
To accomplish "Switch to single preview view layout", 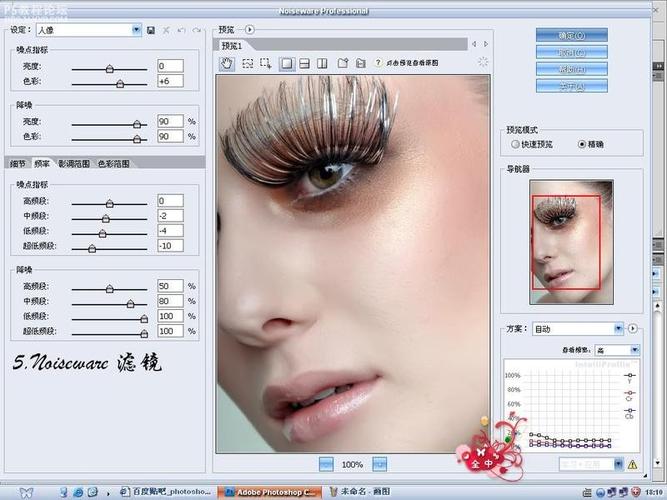I will pyautogui.click(x=287, y=63).
